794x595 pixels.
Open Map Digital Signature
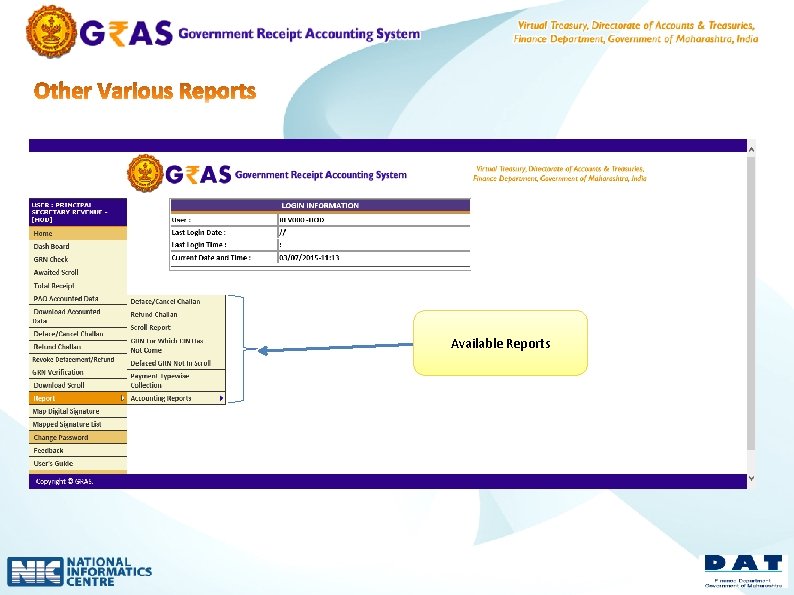[77, 412]
